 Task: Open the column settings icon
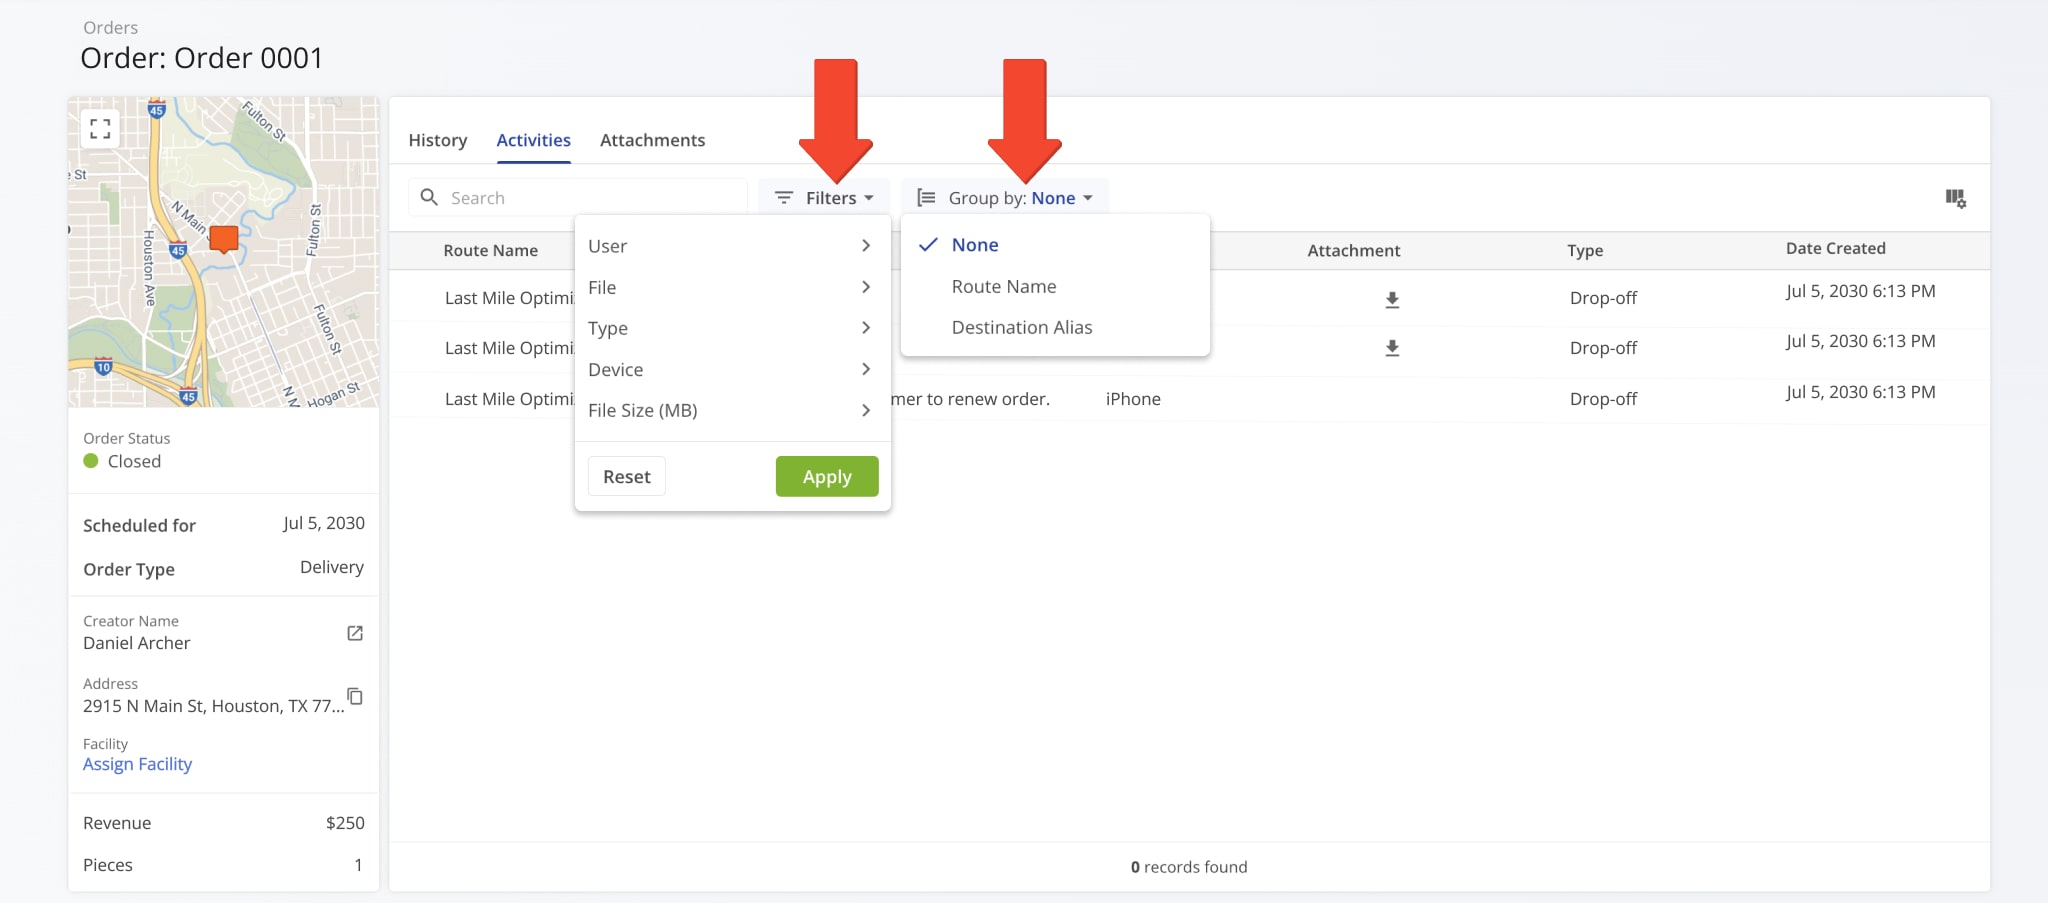[x=1956, y=198]
